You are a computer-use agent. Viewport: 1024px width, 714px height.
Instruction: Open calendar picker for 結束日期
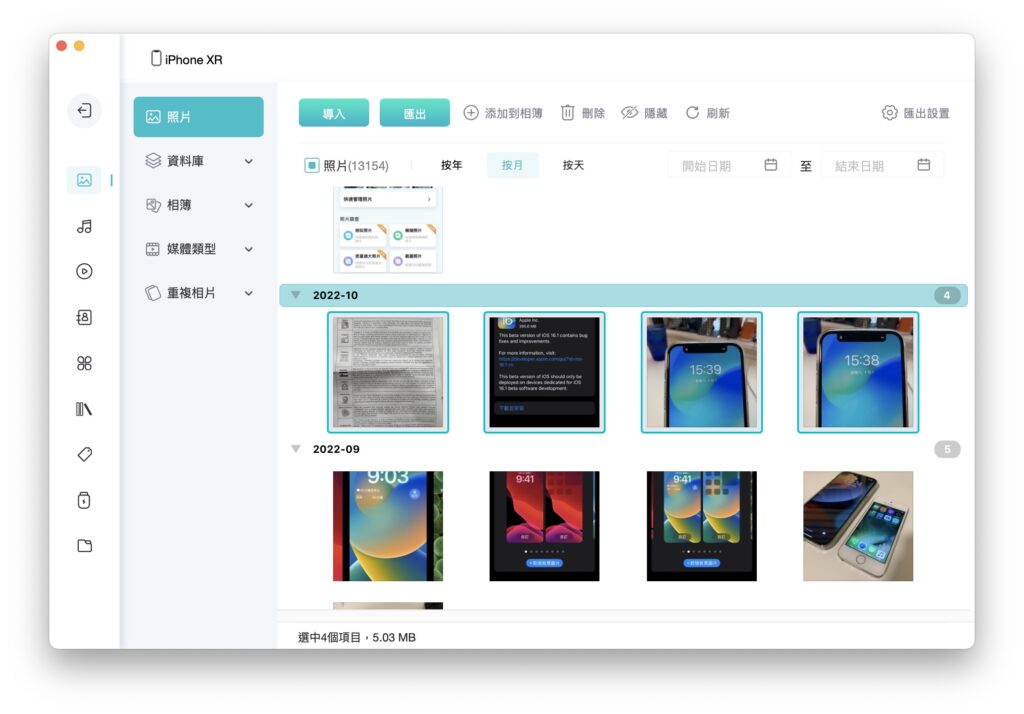[923, 165]
